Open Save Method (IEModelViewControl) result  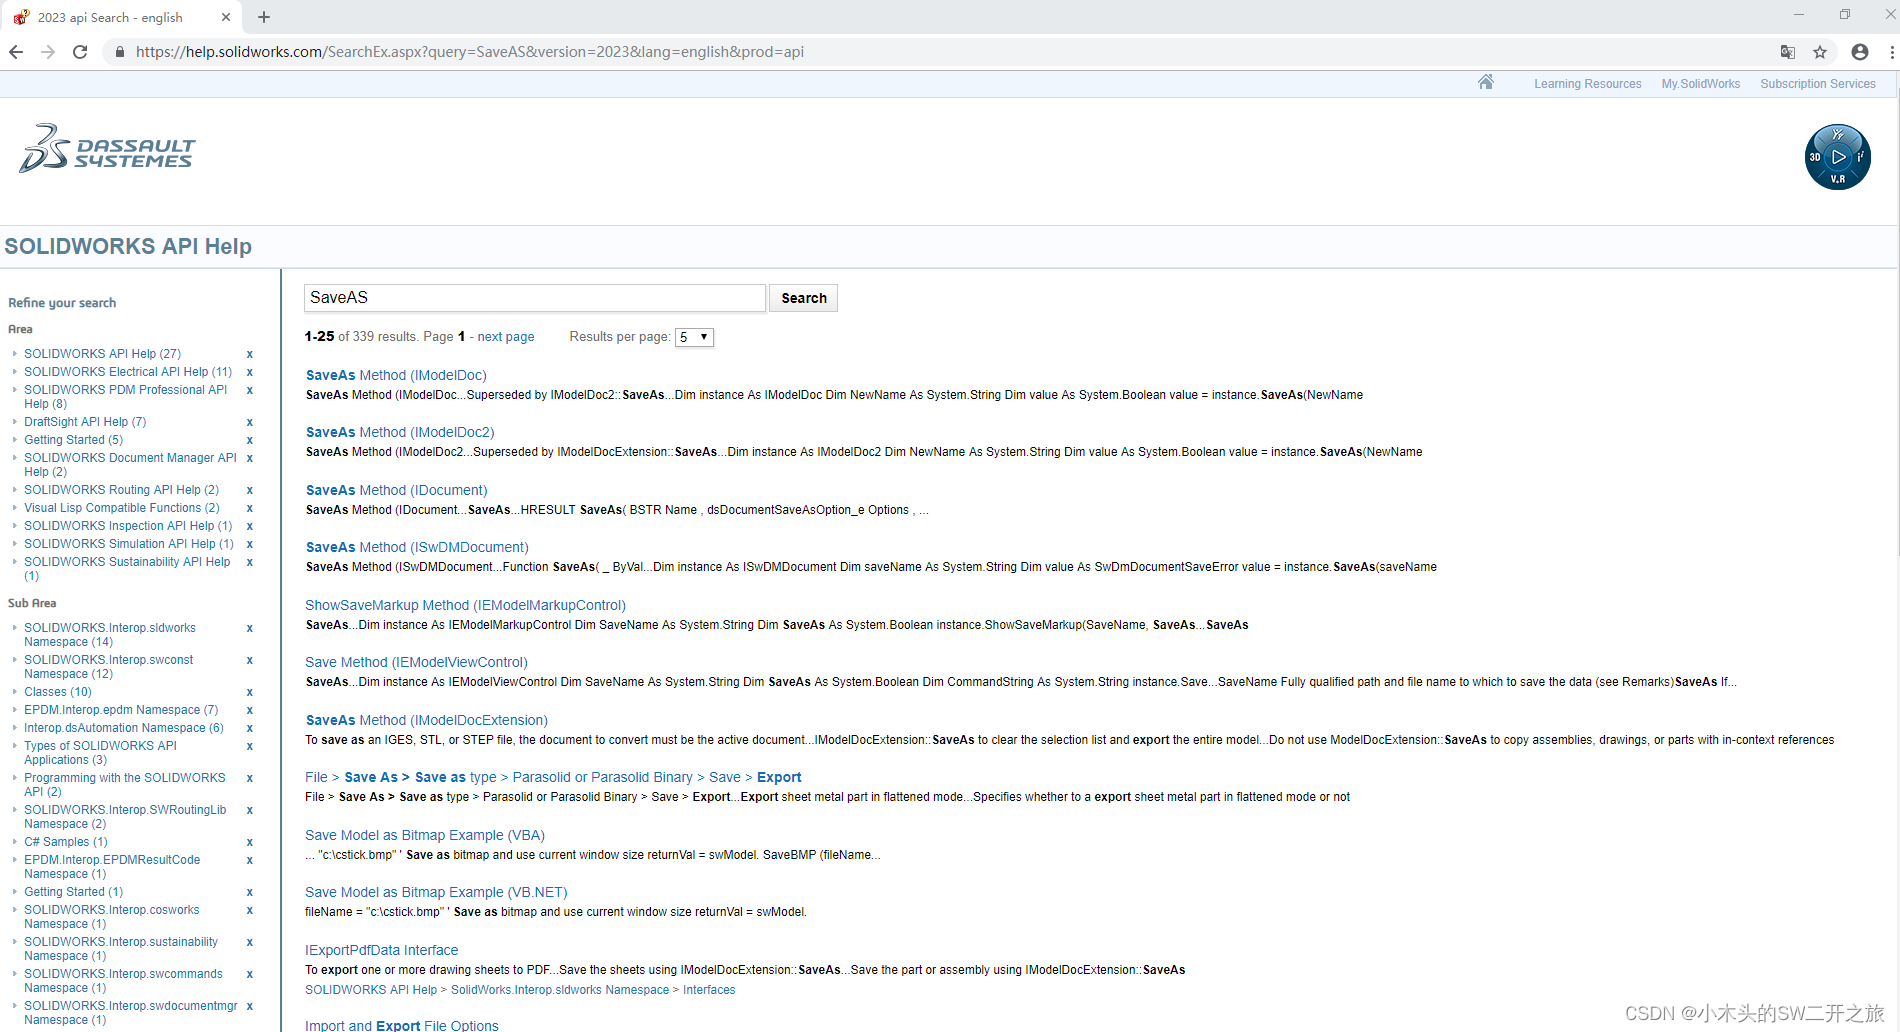(416, 662)
